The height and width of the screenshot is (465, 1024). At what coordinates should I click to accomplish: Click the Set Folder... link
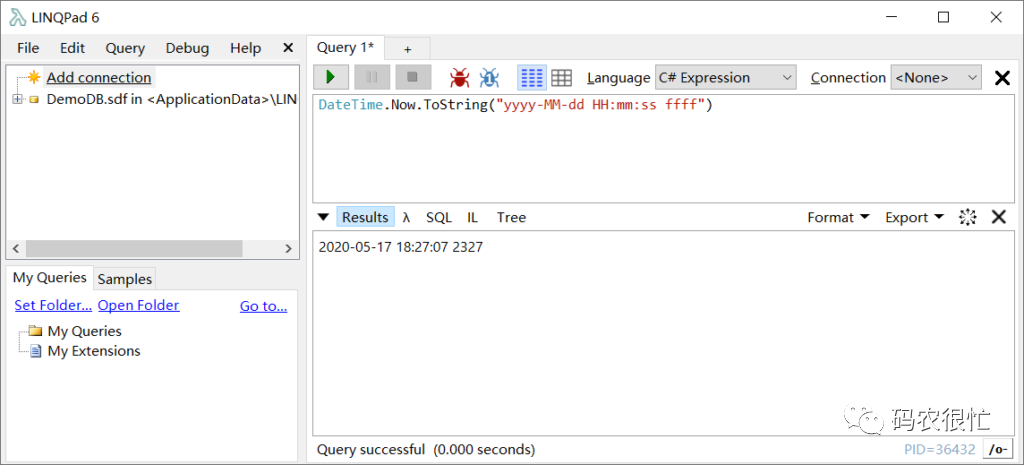54,305
